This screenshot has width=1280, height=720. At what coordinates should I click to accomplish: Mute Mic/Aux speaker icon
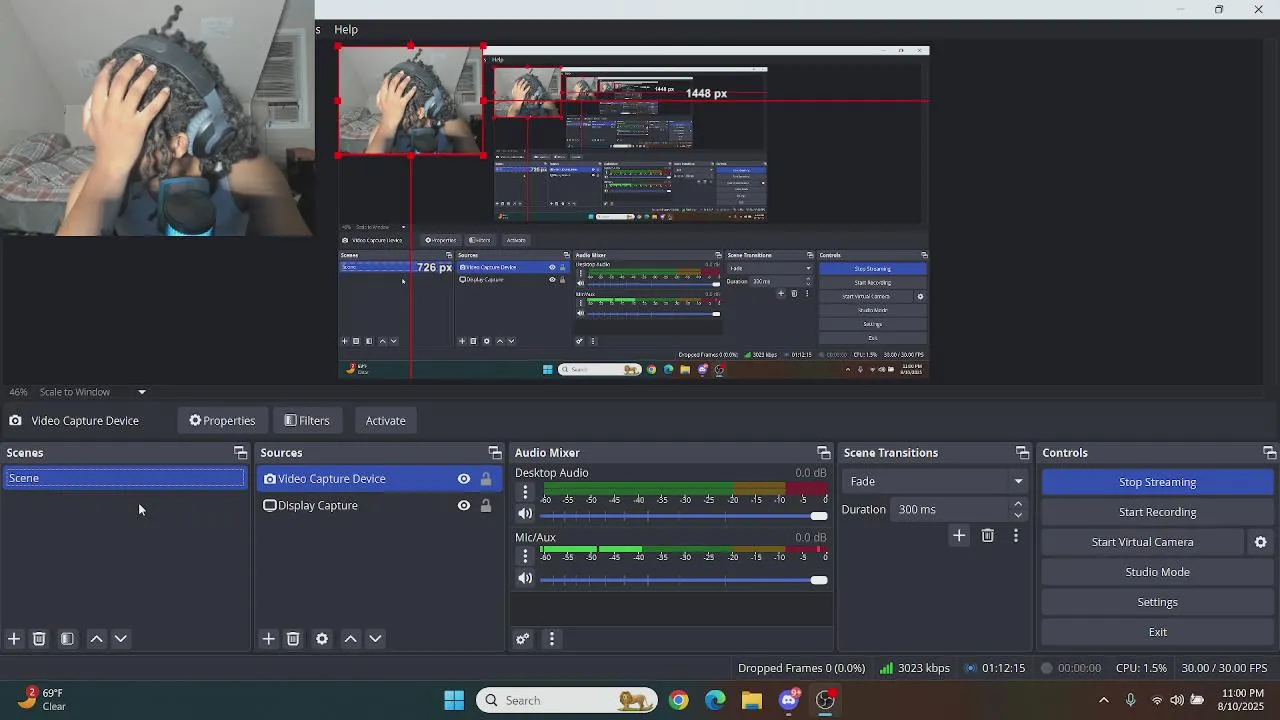click(525, 578)
